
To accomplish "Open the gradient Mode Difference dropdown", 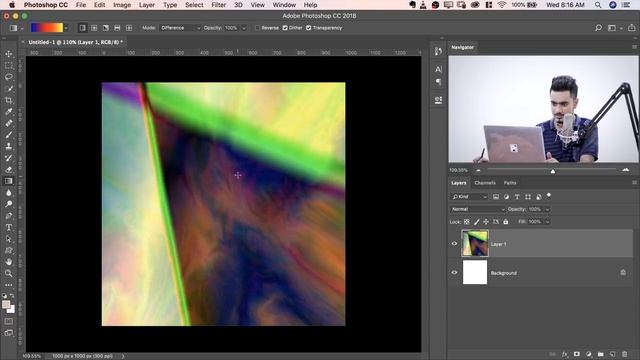I will point(180,28).
